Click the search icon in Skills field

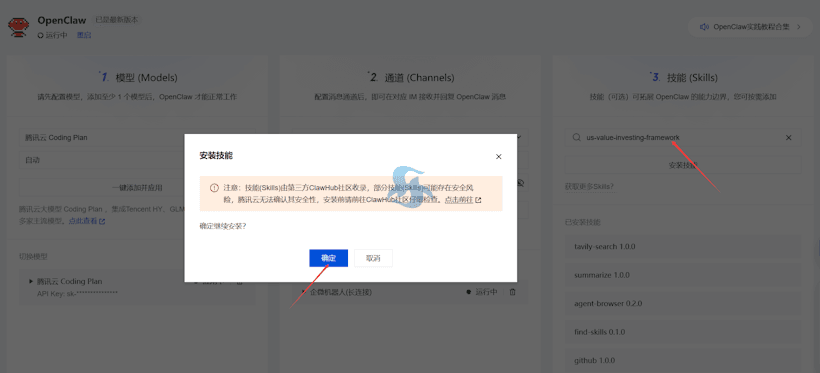click(576, 138)
